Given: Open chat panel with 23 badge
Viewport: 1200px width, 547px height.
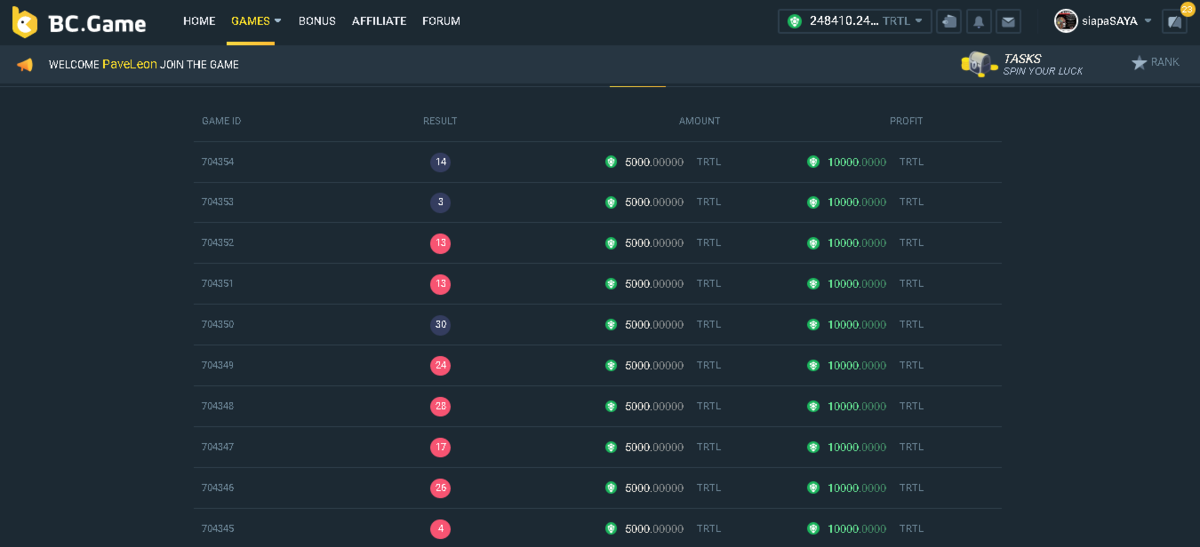Looking at the screenshot, I should point(1174,22).
